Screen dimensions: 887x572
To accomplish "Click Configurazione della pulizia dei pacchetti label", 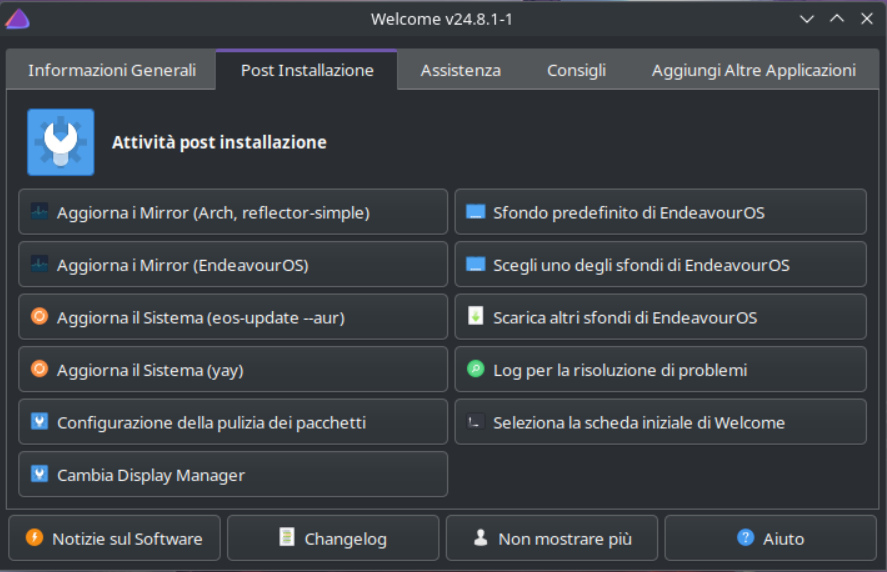I will pos(212,423).
